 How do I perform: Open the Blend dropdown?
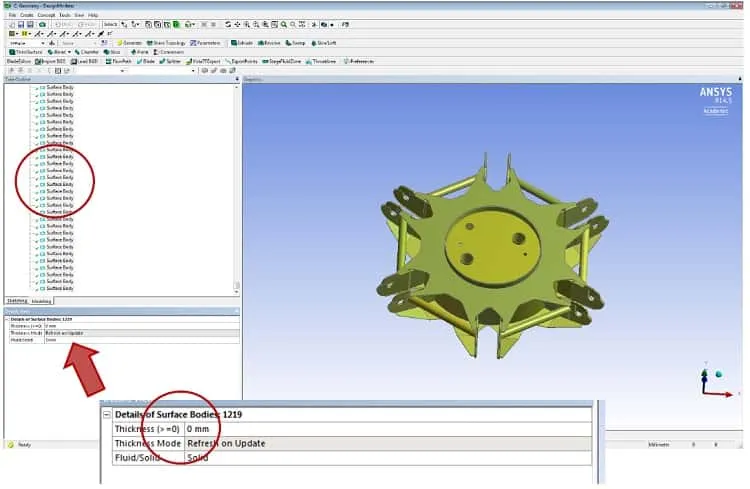coord(59,52)
